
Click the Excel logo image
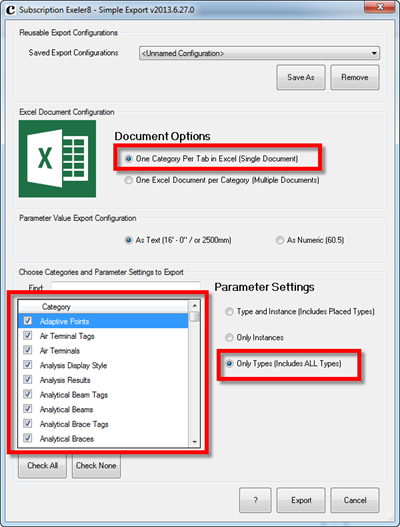[x=57, y=159]
